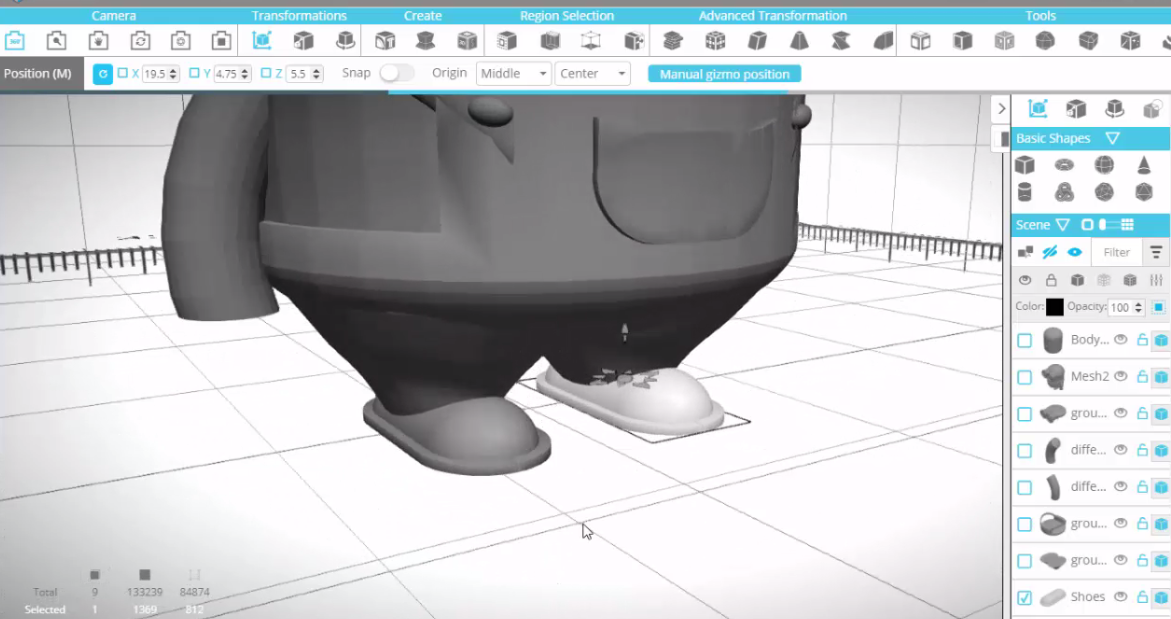This screenshot has height=619, width=1171.
Task: Open the Tools toolbar section
Action: (x=1040, y=16)
